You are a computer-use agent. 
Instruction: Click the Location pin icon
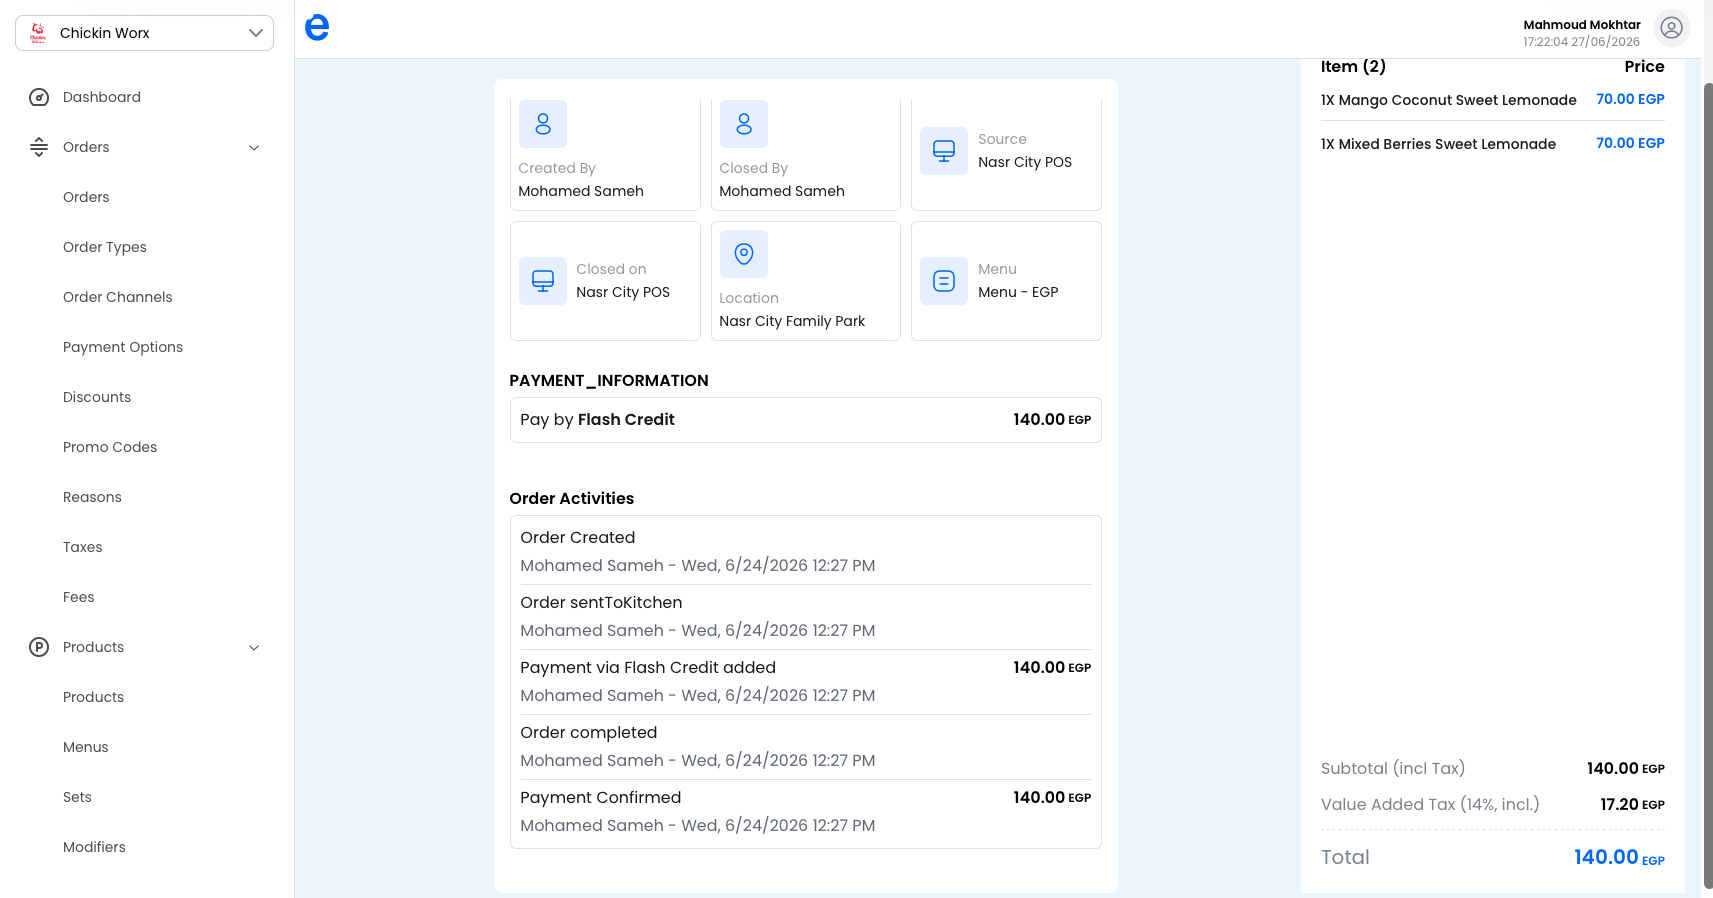tap(744, 254)
